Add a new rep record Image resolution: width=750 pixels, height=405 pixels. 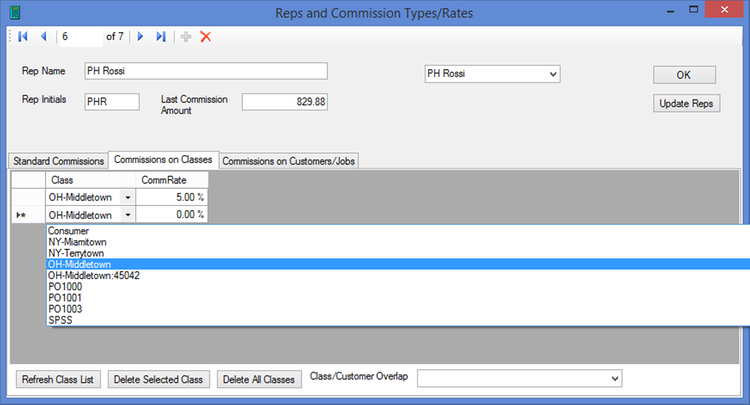[x=186, y=36]
